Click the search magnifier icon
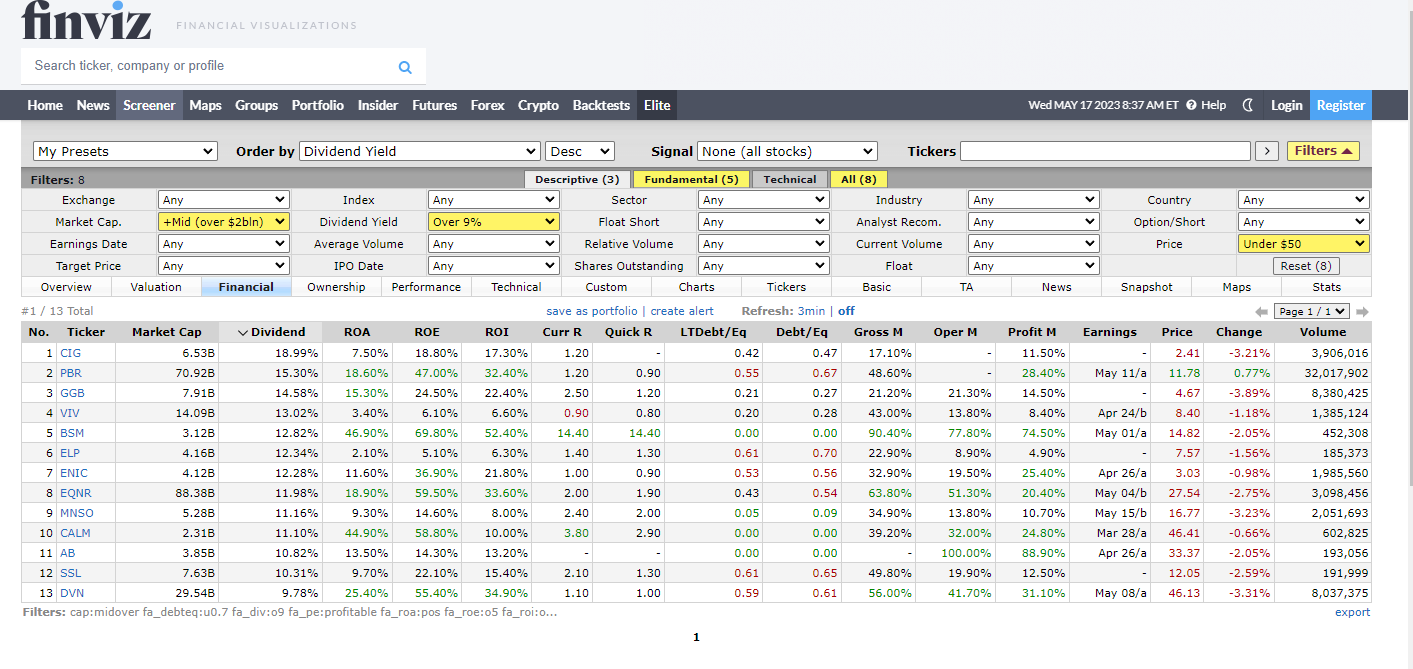 (x=405, y=67)
